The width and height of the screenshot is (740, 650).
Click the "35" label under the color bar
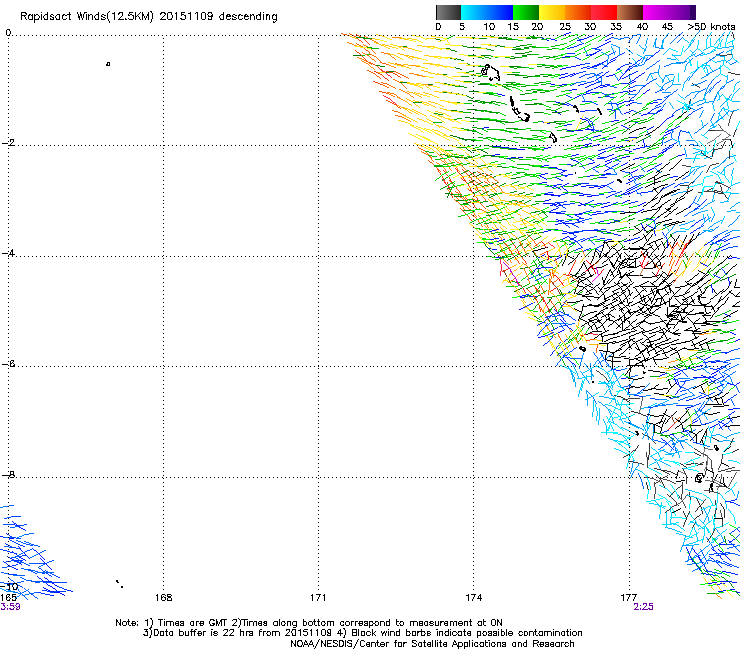616,27
